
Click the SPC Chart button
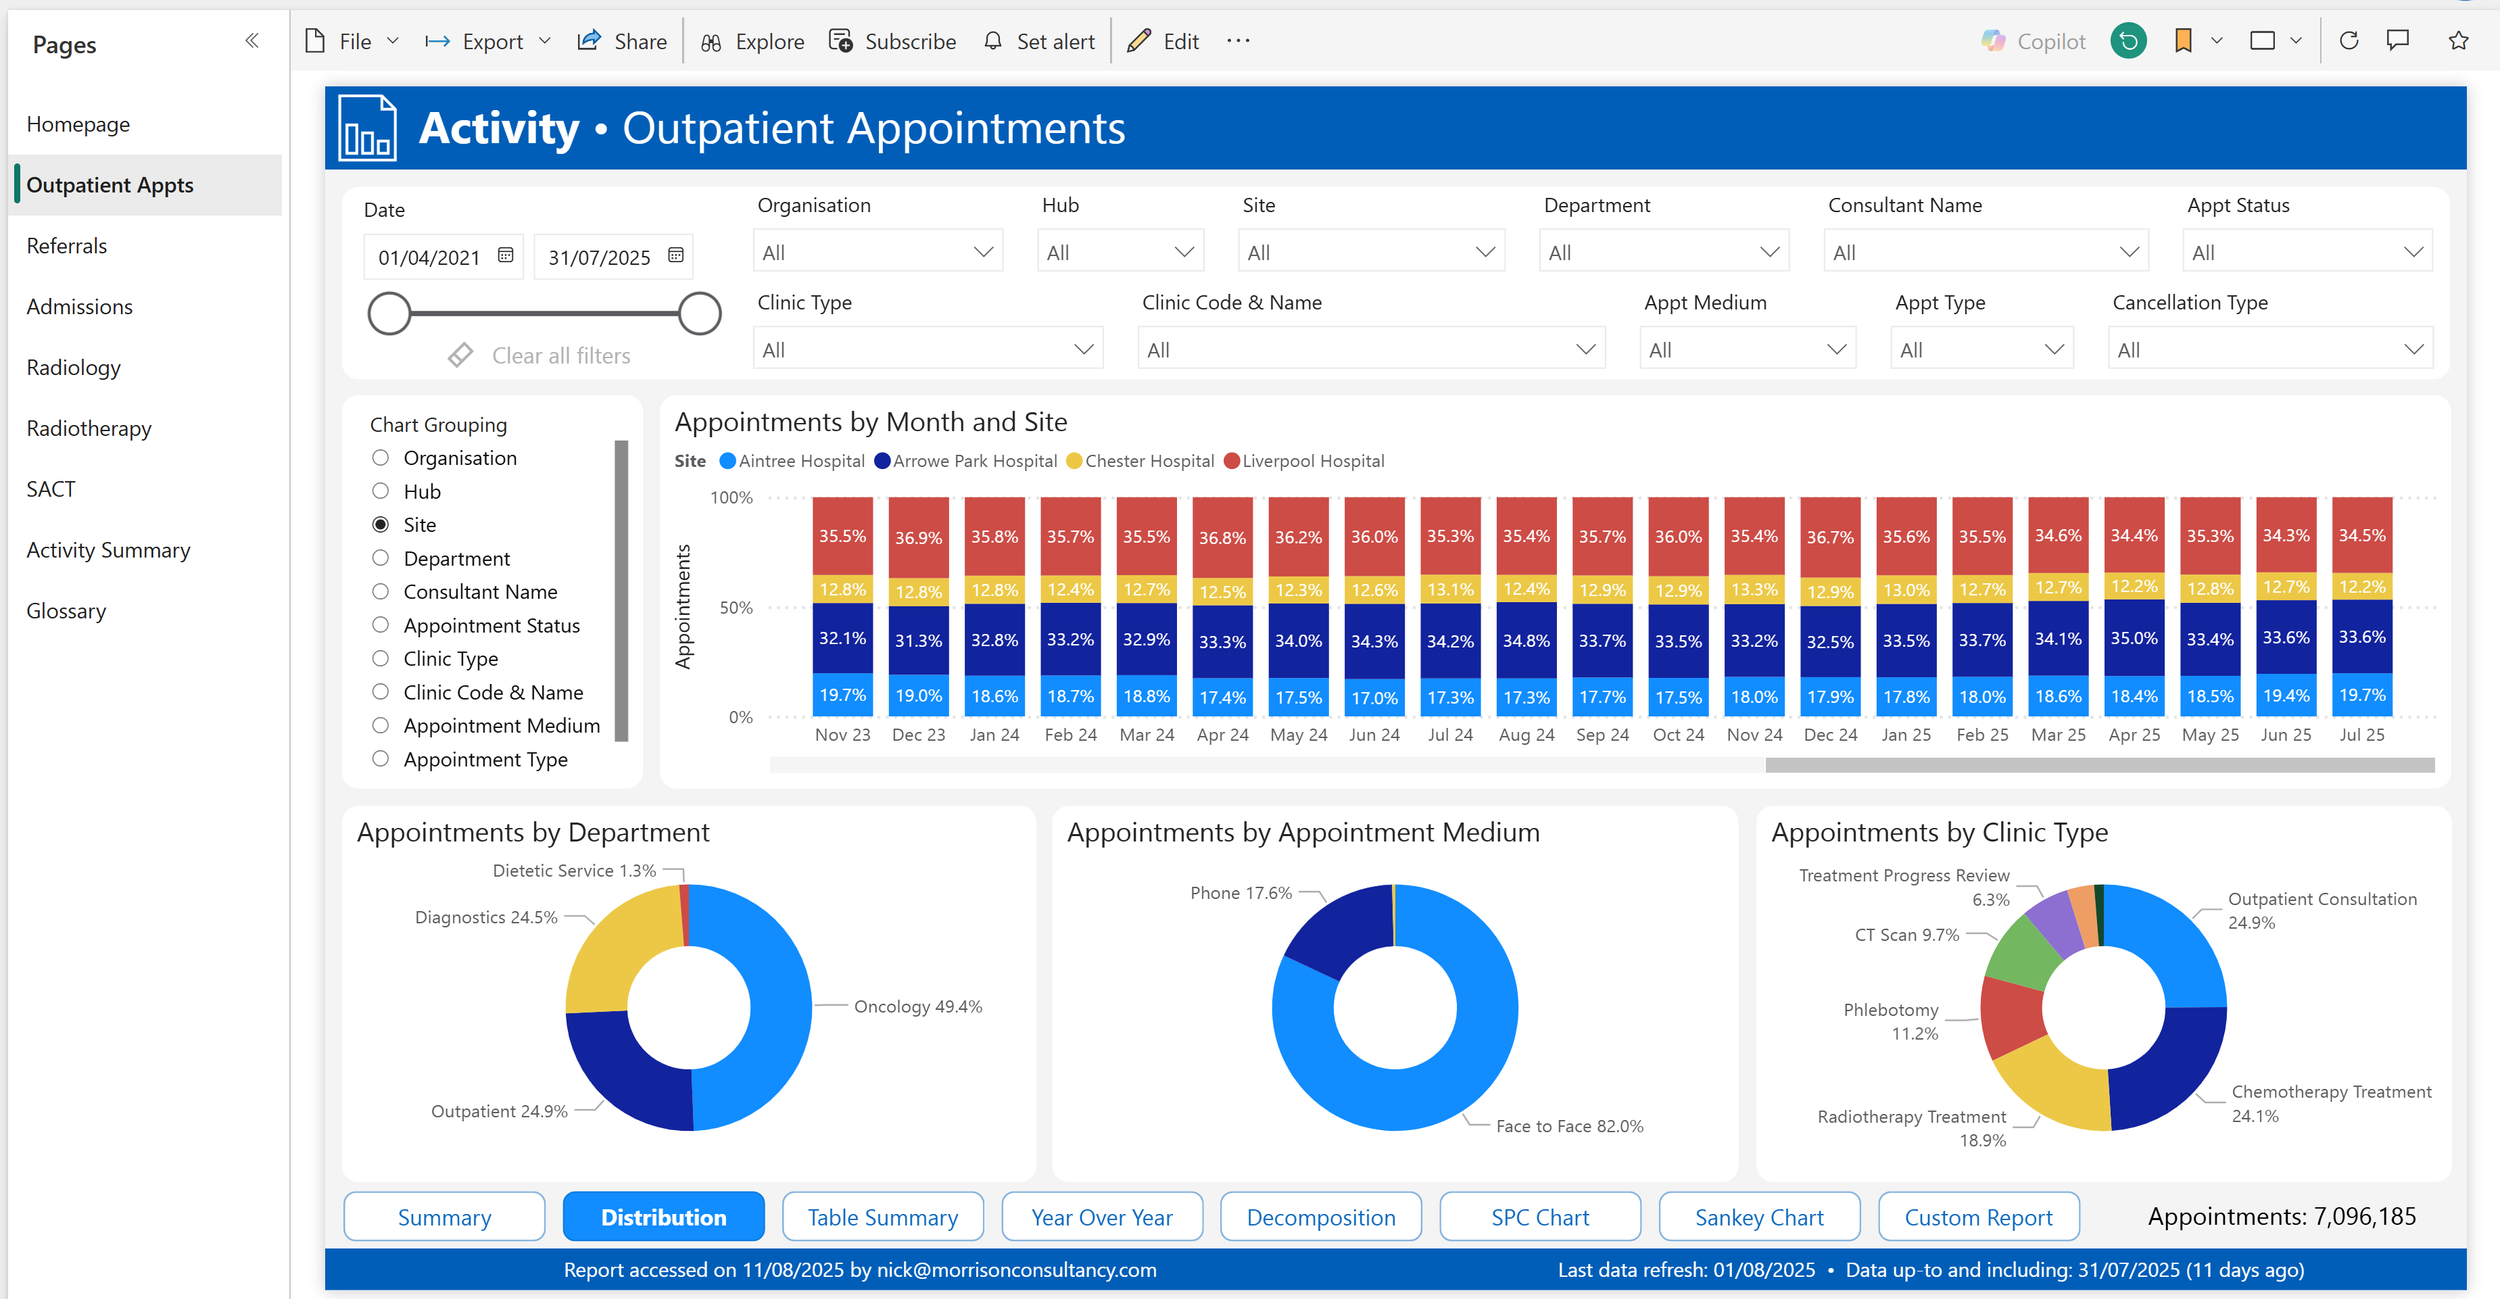click(x=1539, y=1217)
